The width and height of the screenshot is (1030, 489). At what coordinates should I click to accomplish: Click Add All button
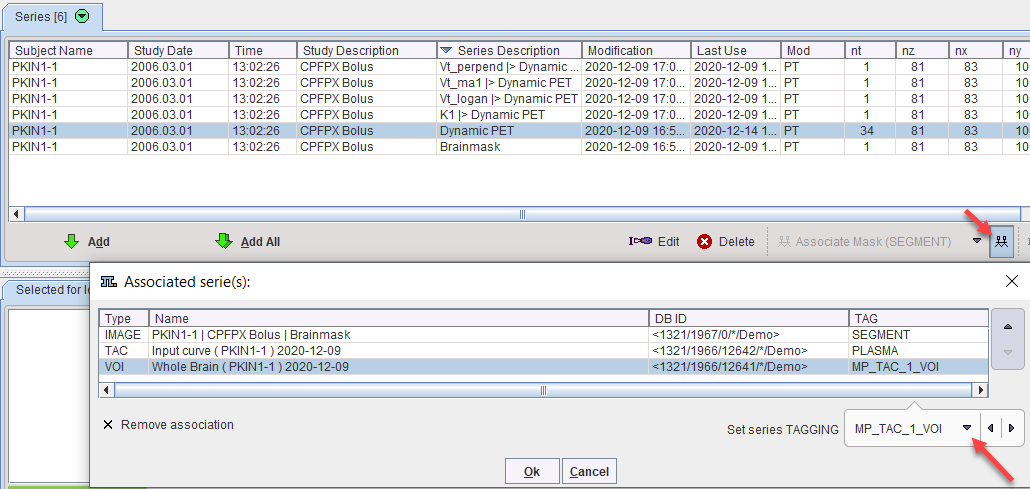[x=248, y=242]
